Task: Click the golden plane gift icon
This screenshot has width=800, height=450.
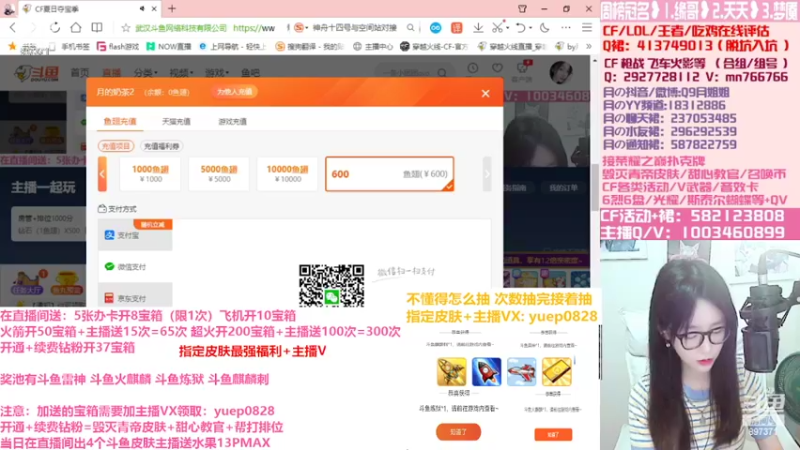Action: [452, 371]
